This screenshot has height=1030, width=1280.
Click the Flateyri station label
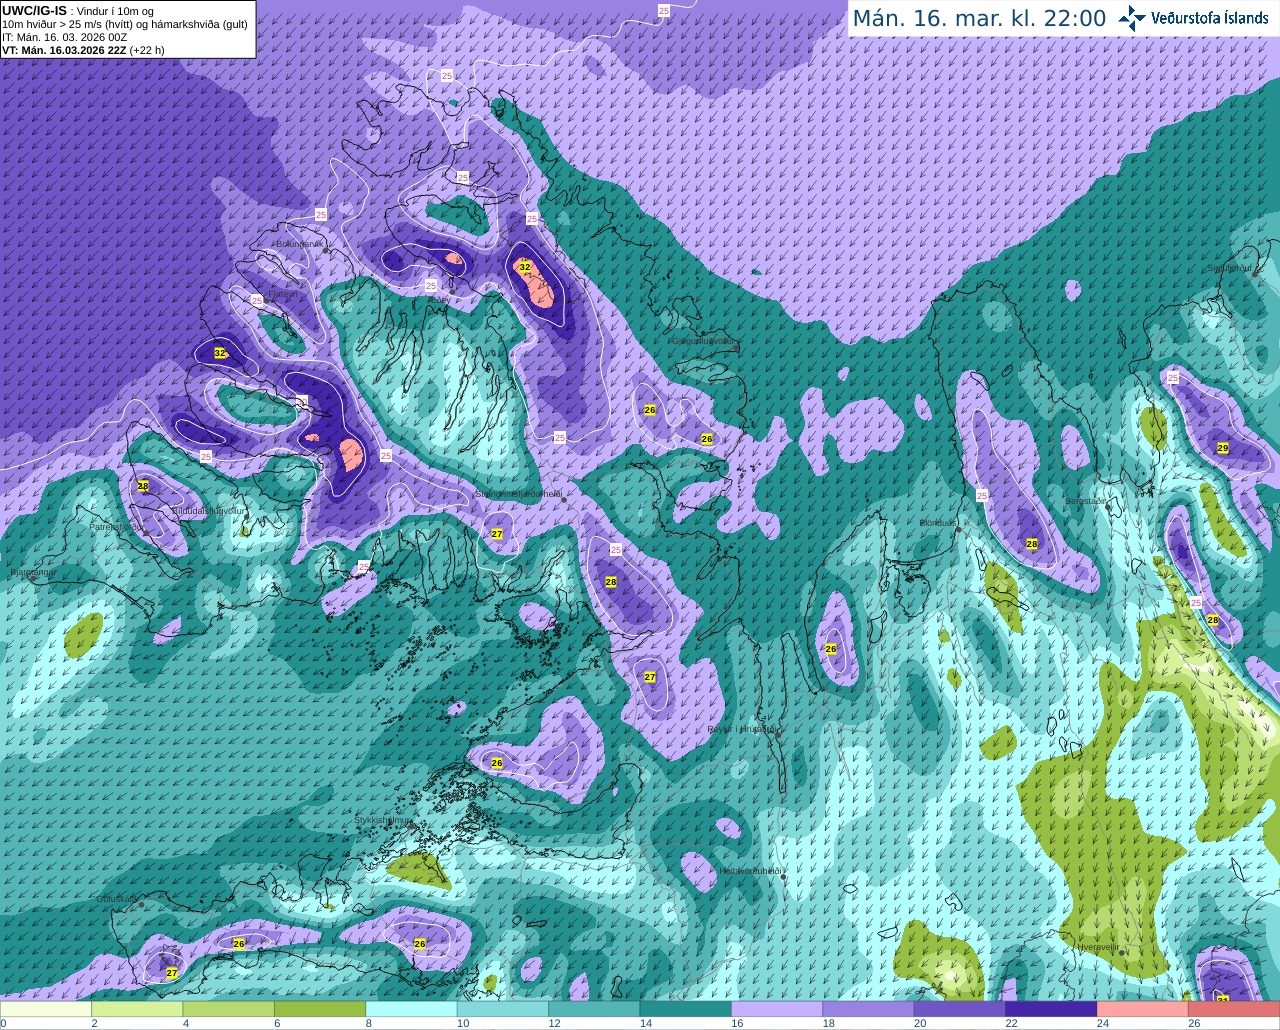283,294
